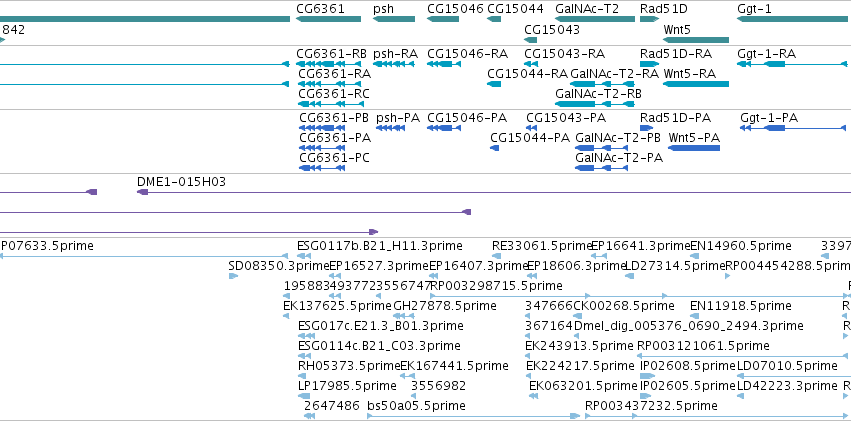851x421 pixels.
Task: Select the psh-PA protein label
Action: pos(398,118)
